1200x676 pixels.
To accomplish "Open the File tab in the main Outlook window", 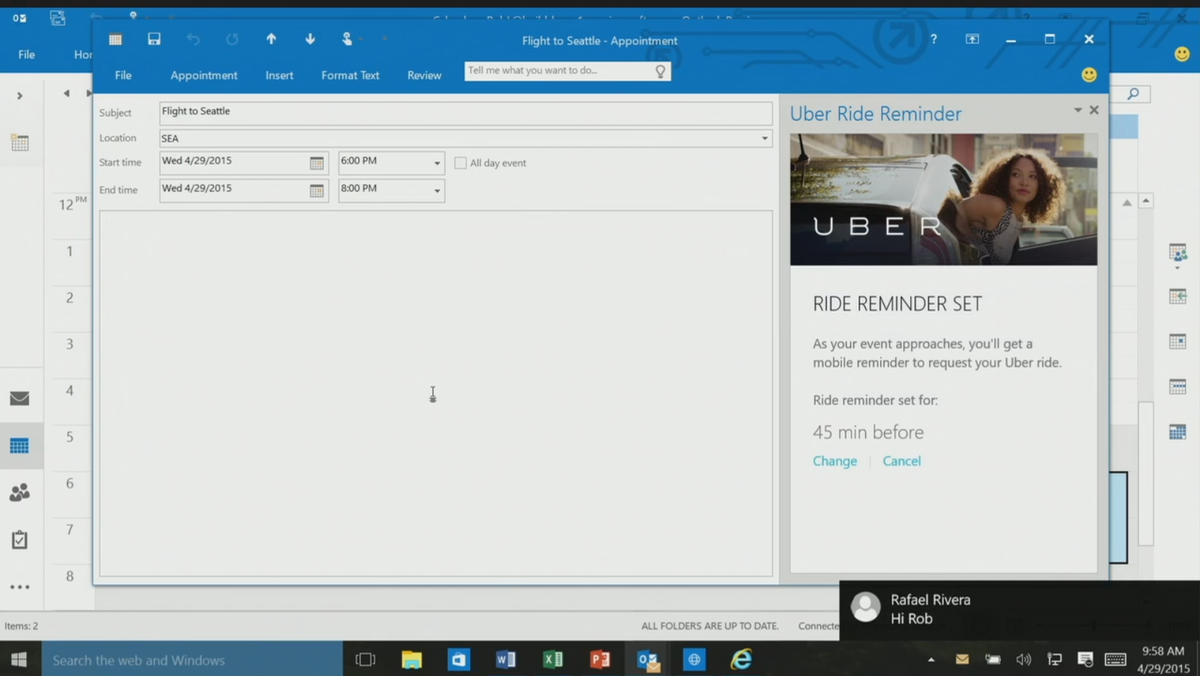I will click(x=26, y=54).
